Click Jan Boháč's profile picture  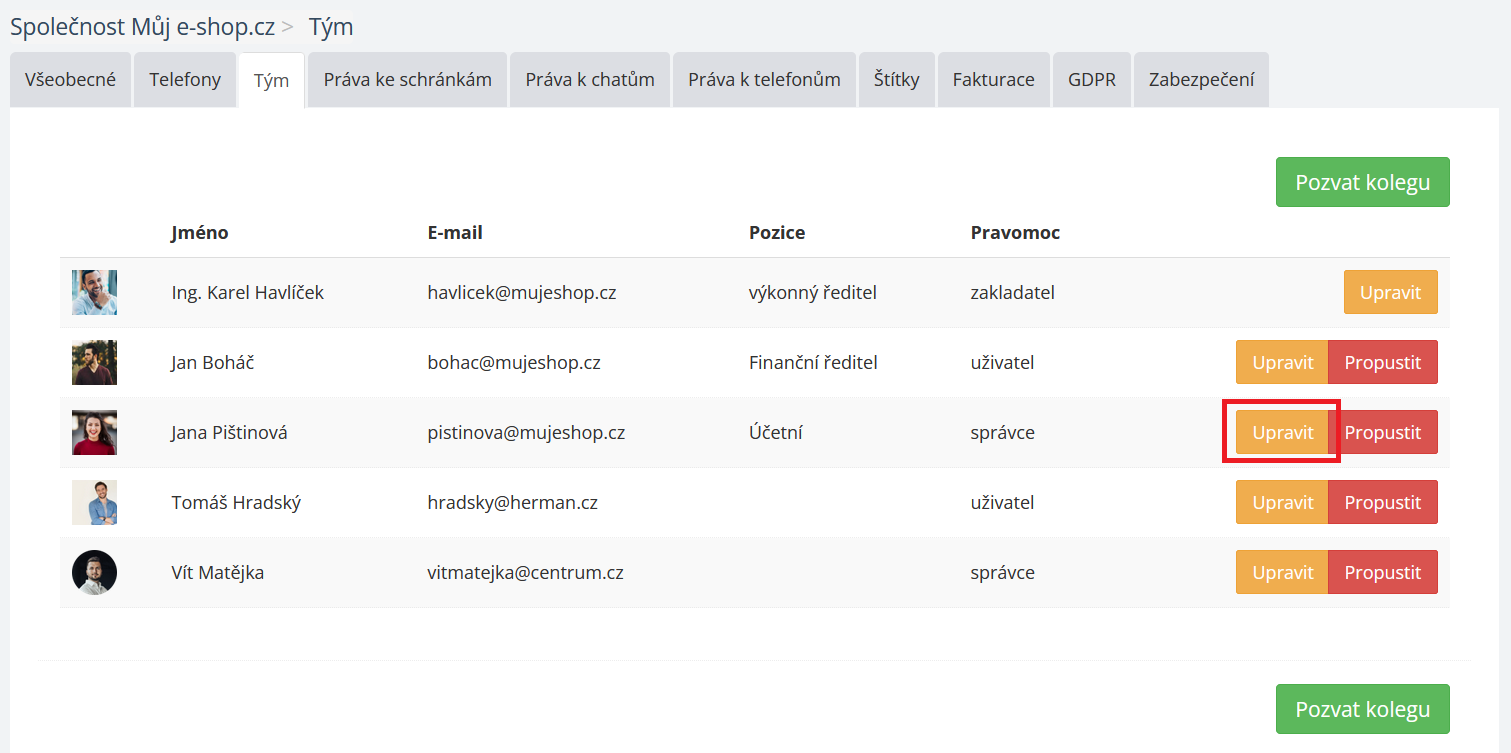pos(94,363)
